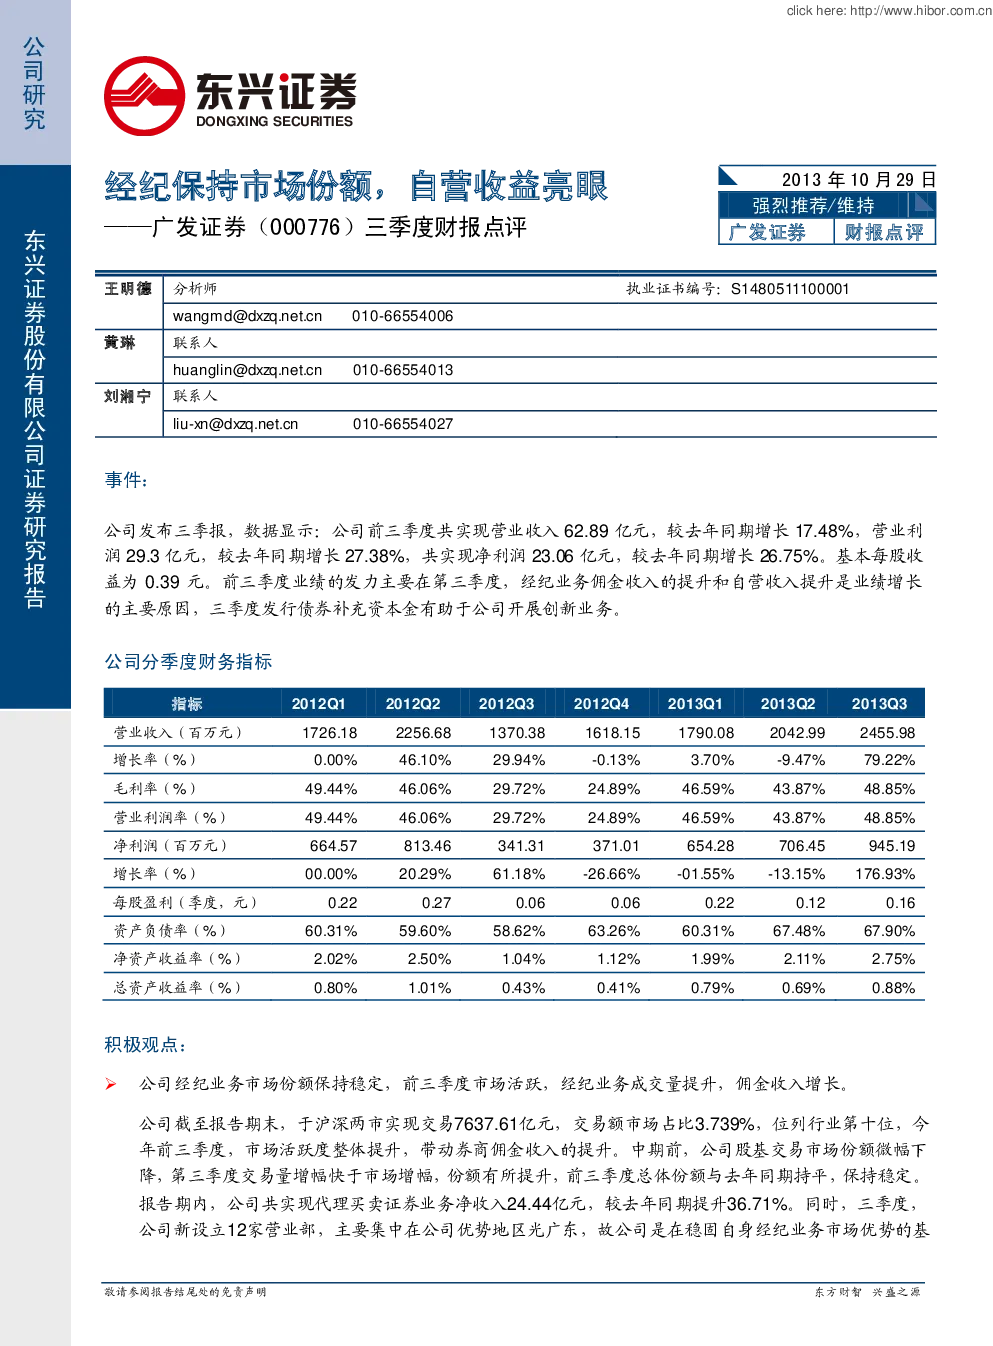Click the email huanglin@dxzq.net.cn

click(247, 370)
